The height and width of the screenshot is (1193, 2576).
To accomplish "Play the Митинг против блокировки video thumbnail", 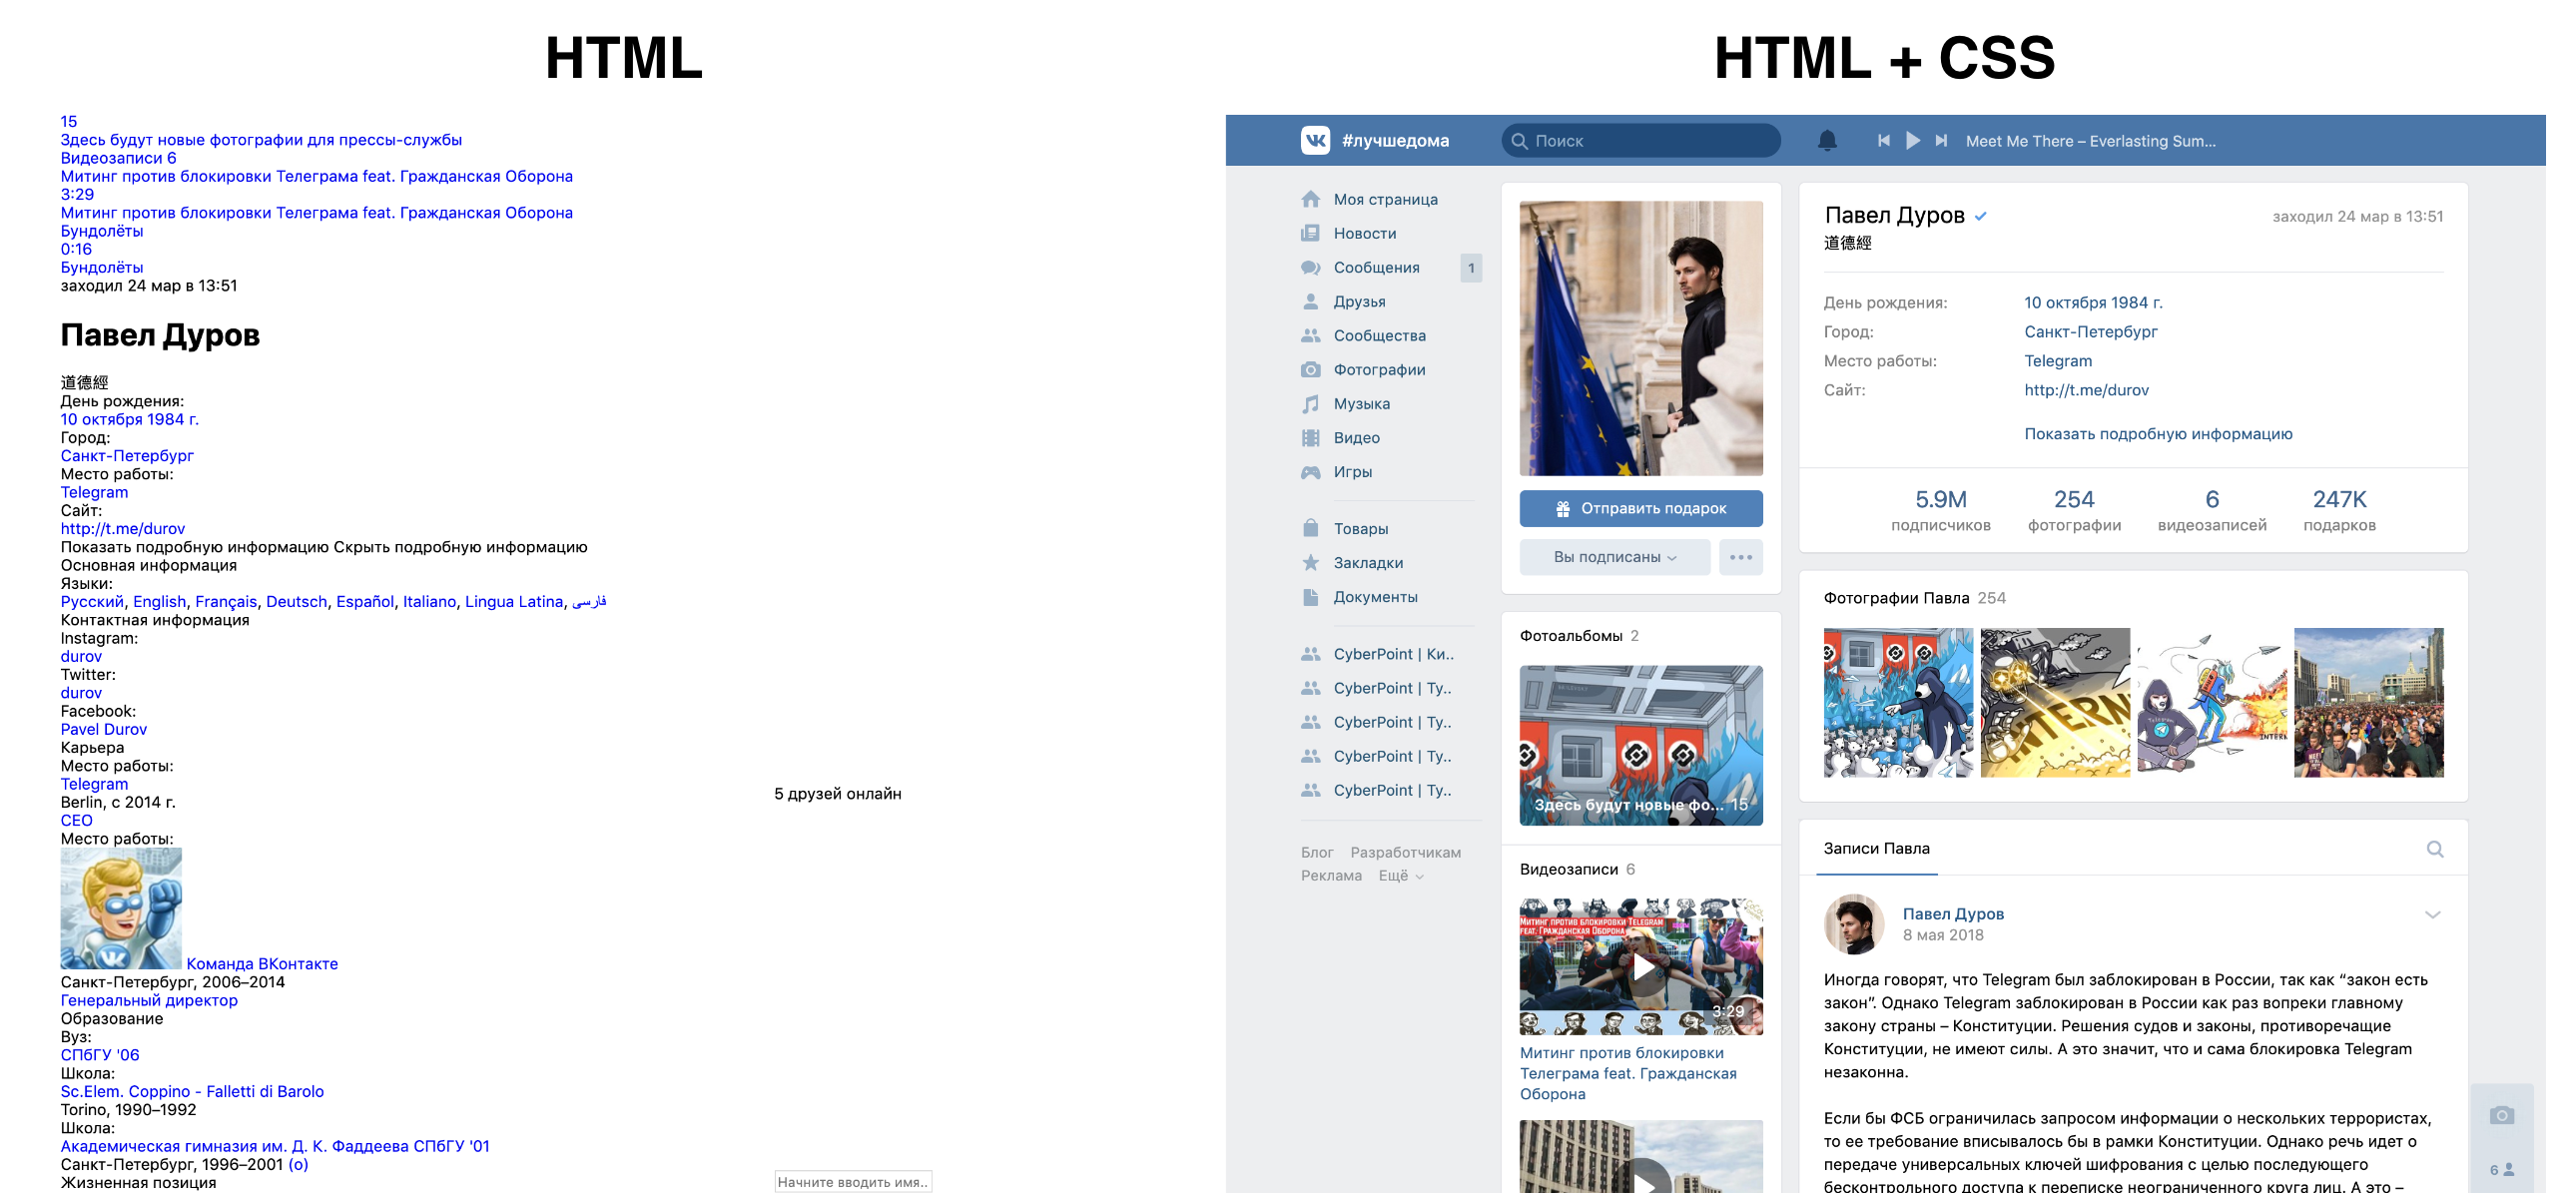I will (1641, 966).
